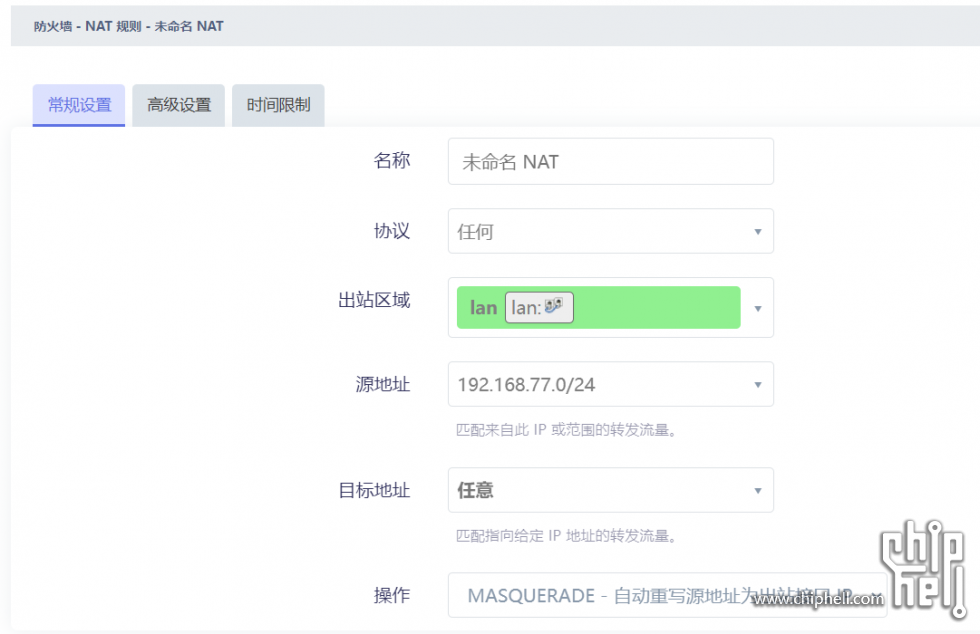Image resolution: width=980 pixels, height=634 pixels.
Task: Click the lan interface network icon
Action: pos(554,305)
